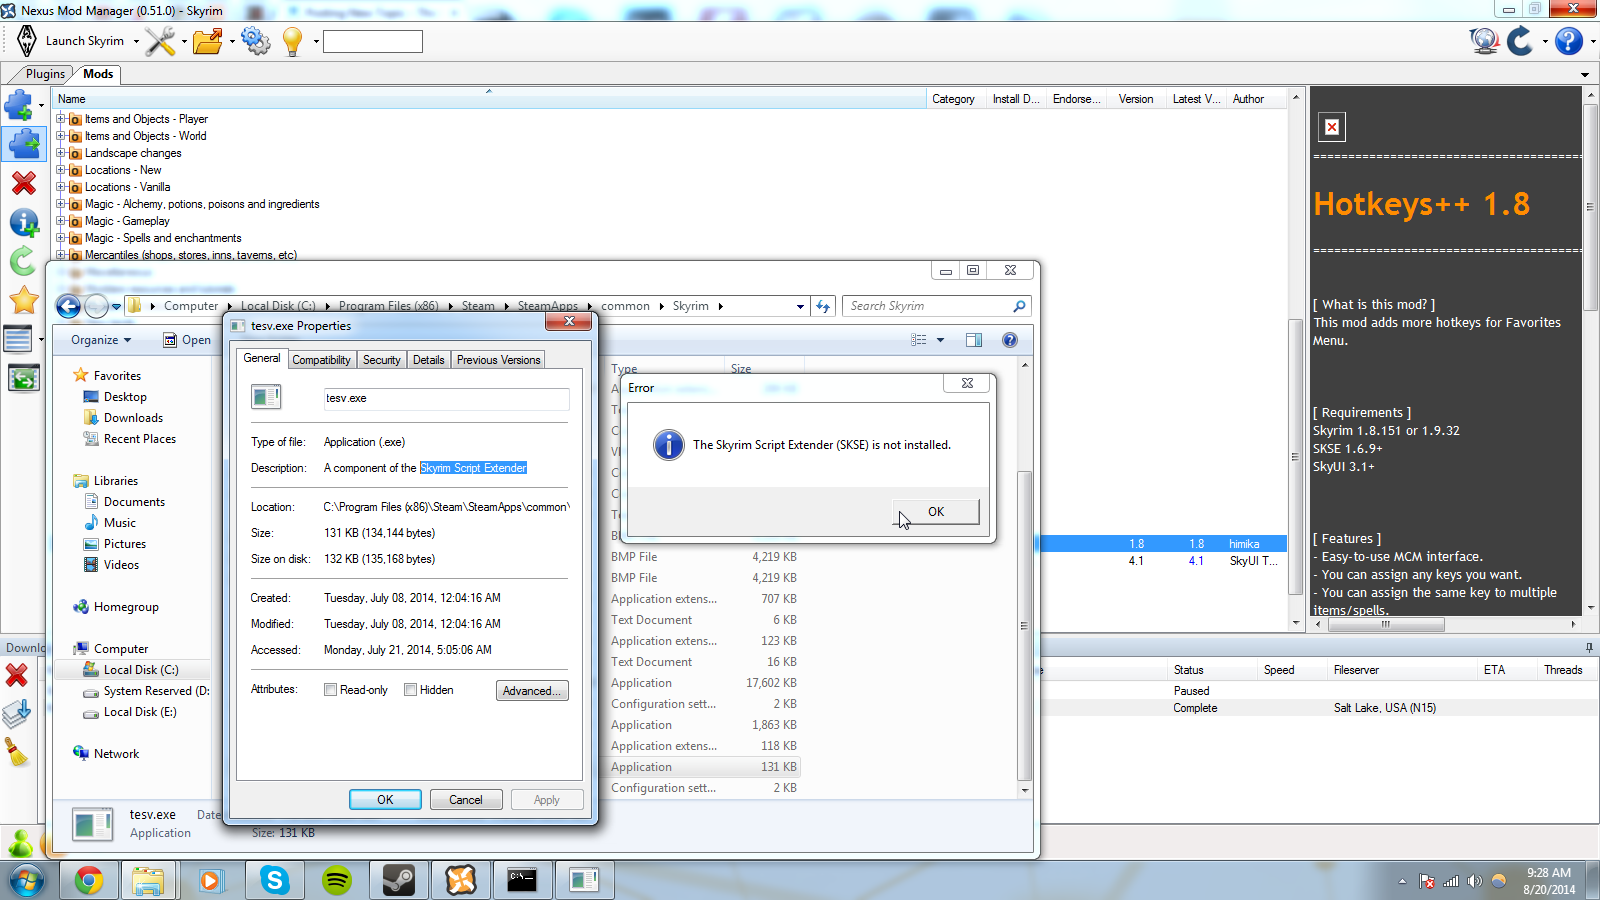Open the wrench and screwdriver tools icon
1600x900 pixels.
[x=160, y=41]
